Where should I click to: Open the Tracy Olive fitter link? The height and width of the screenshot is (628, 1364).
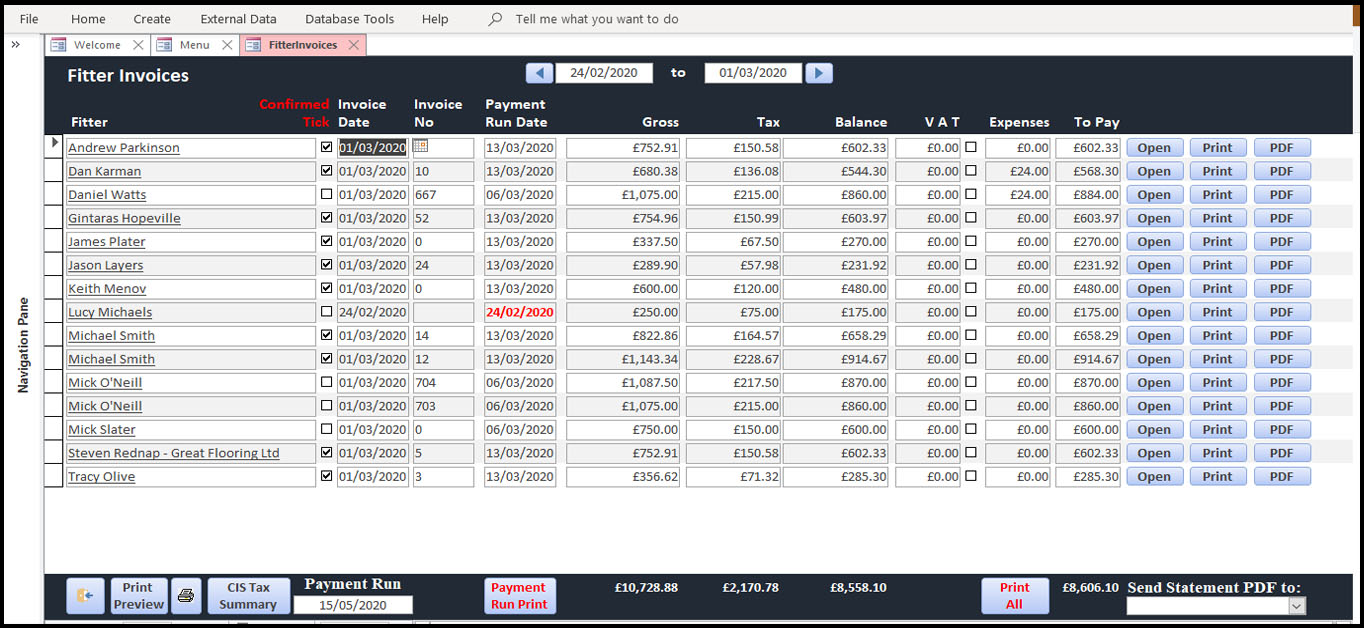101,477
